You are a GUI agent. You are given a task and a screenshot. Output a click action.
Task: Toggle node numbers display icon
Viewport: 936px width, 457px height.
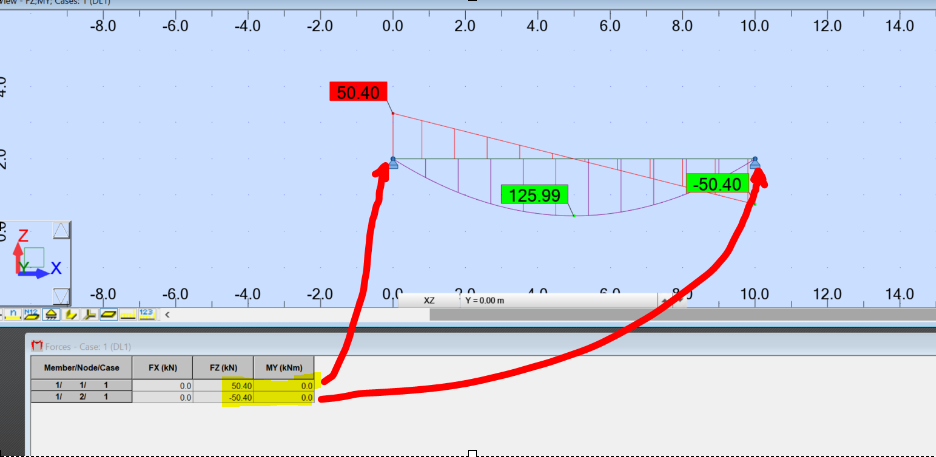13,314
